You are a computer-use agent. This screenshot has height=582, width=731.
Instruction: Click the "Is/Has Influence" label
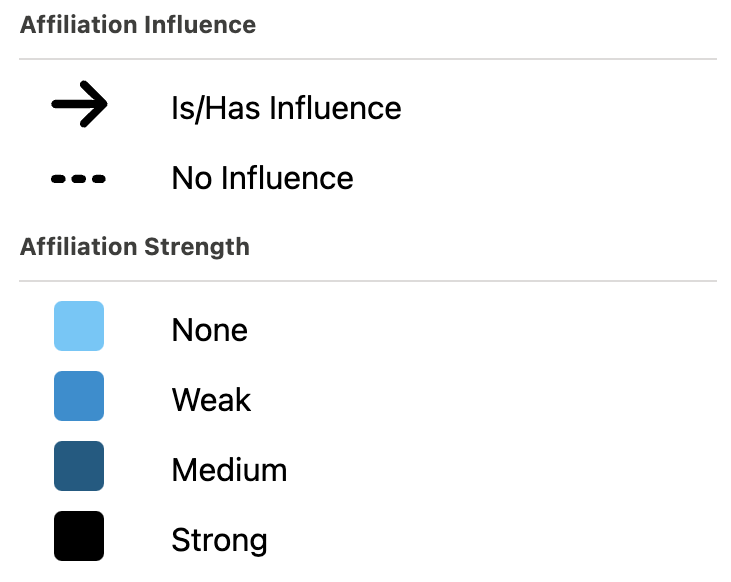pyautogui.click(x=286, y=108)
